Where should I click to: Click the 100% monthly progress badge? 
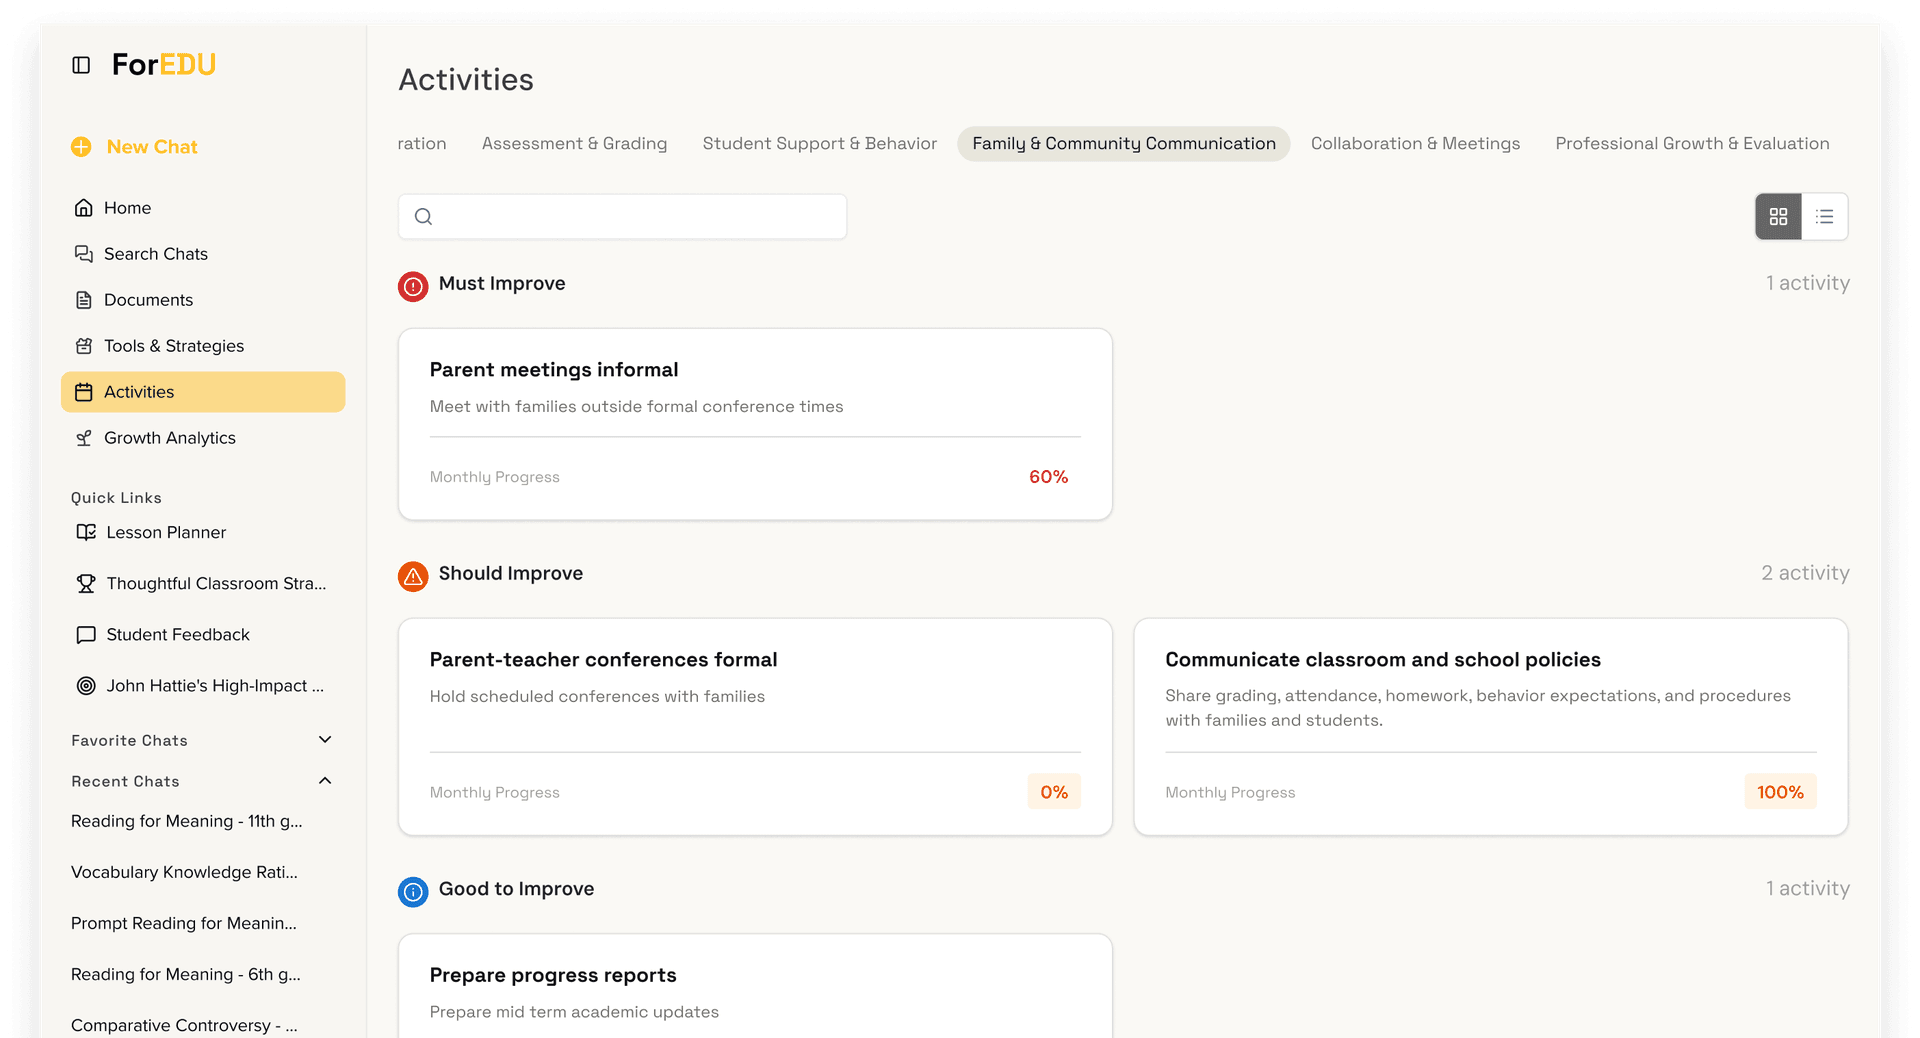1780,792
